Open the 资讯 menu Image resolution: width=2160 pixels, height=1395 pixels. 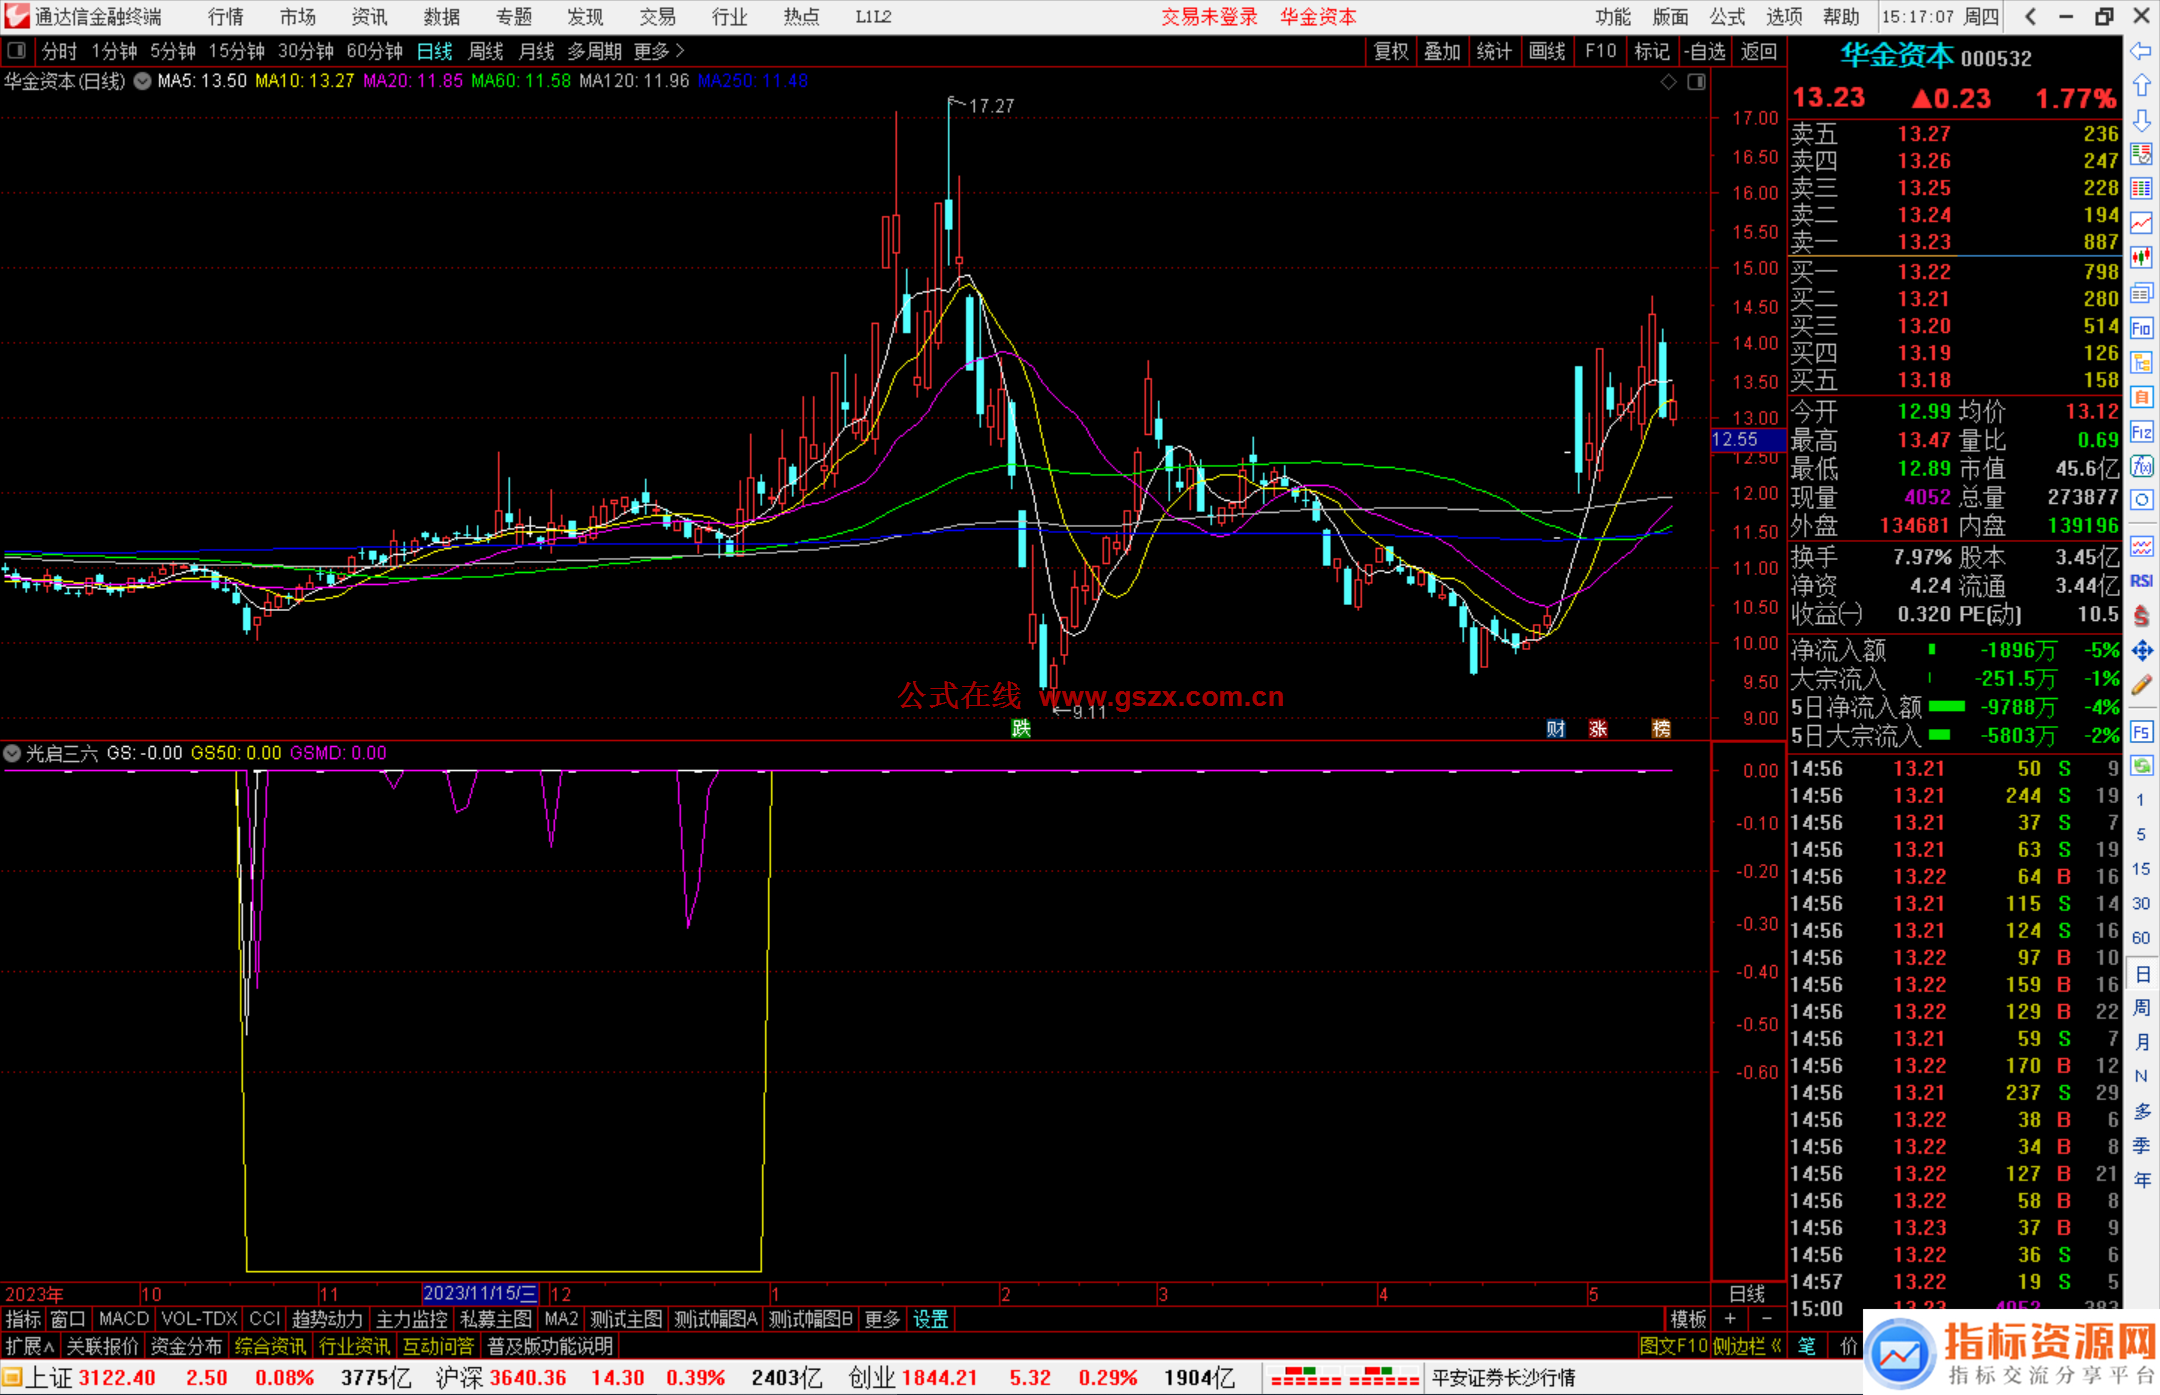tap(370, 16)
